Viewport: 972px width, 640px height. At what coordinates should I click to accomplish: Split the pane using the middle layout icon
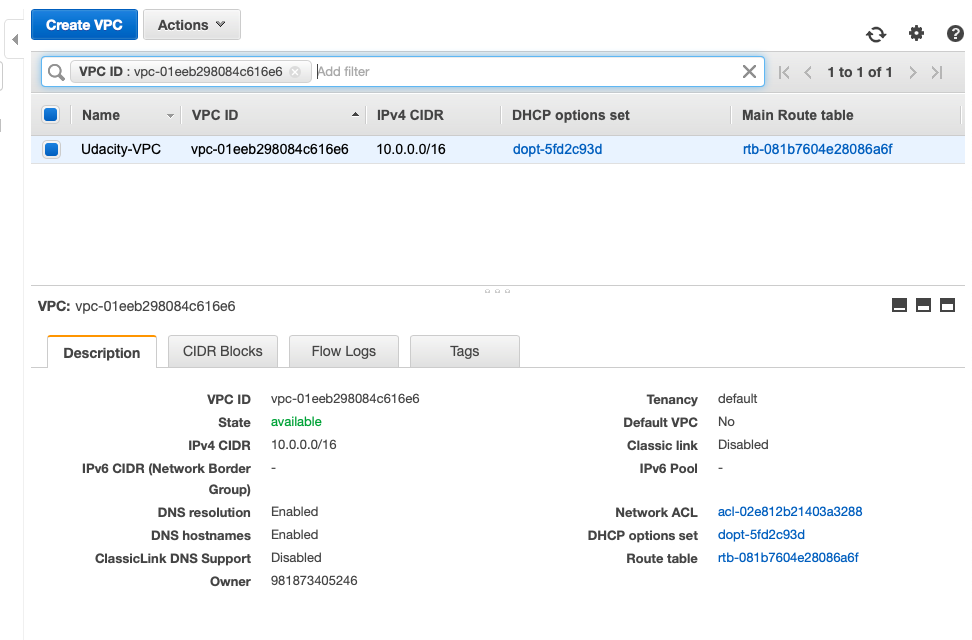click(923, 305)
